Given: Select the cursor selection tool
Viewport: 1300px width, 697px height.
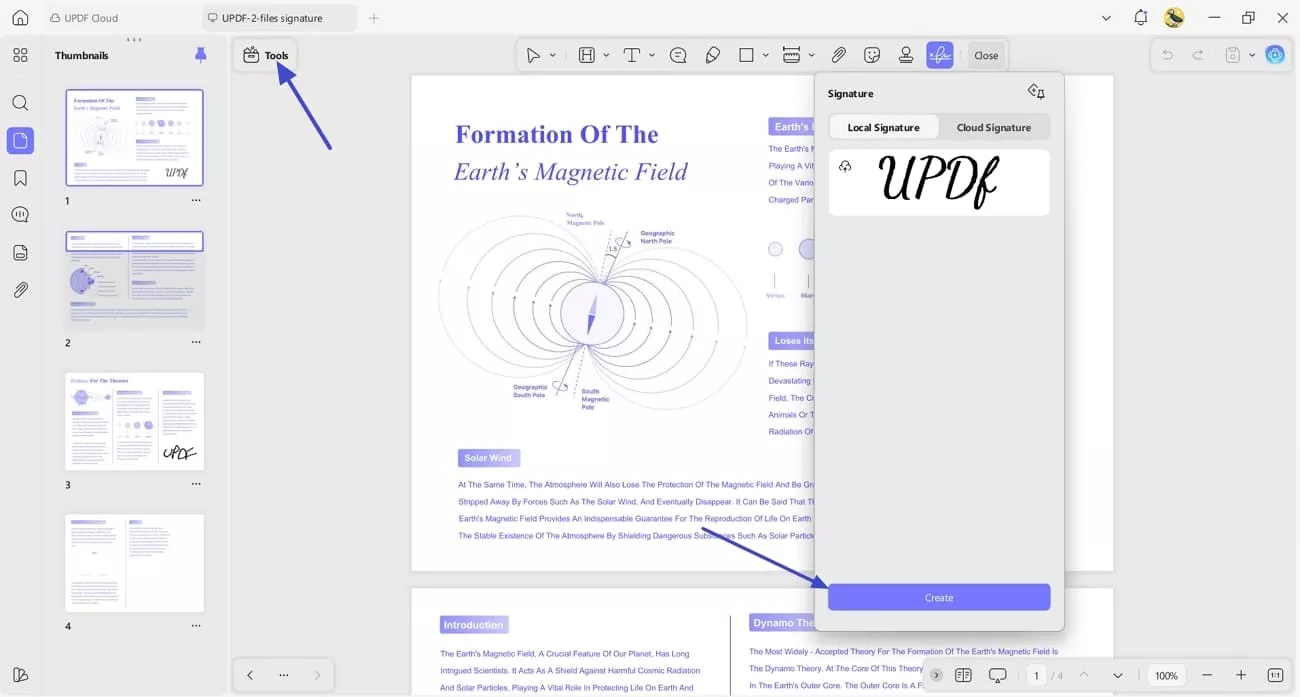Looking at the screenshot, I should [534, 55].
